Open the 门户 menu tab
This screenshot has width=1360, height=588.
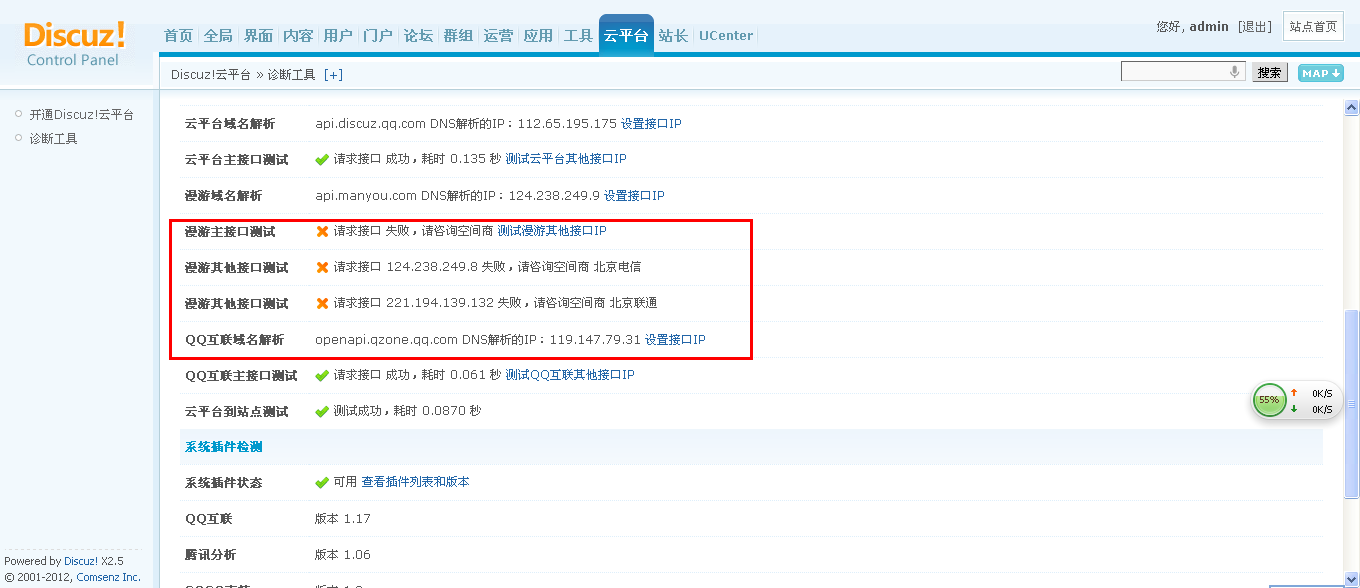click(x=378, y=35)
